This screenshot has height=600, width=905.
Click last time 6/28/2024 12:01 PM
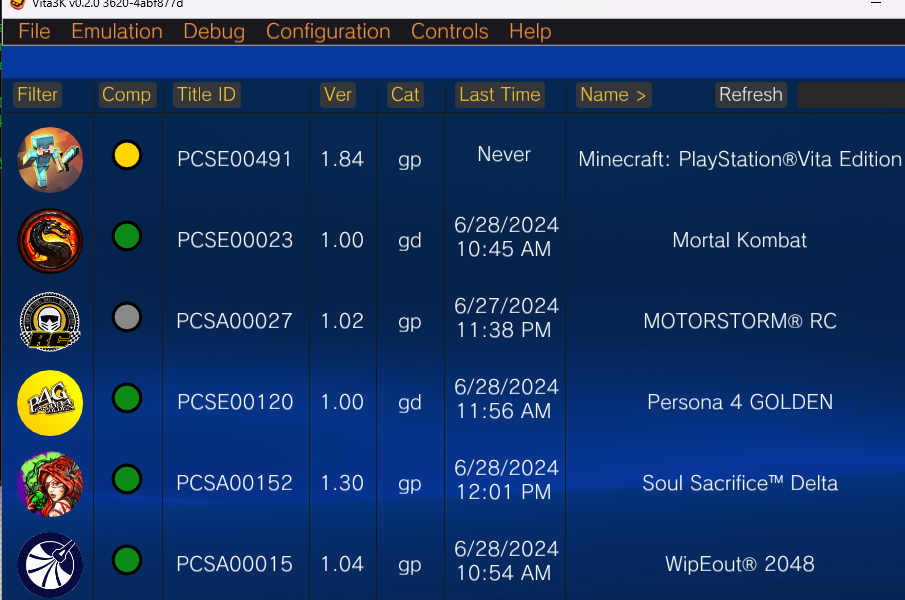506,479
